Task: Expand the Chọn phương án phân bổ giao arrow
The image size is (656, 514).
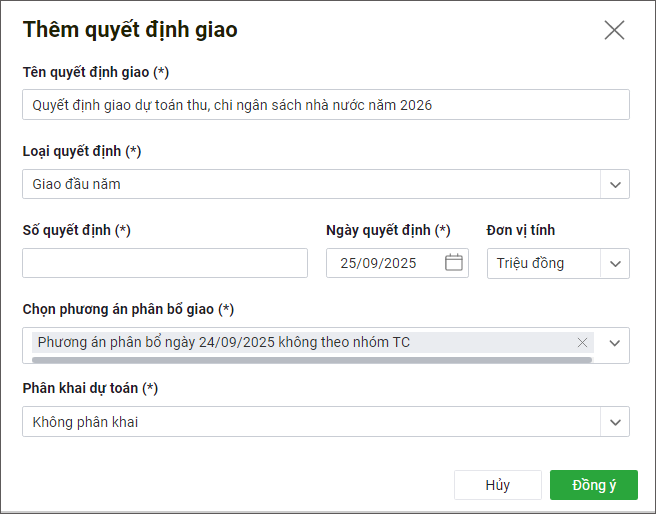Action: [615, 343]
